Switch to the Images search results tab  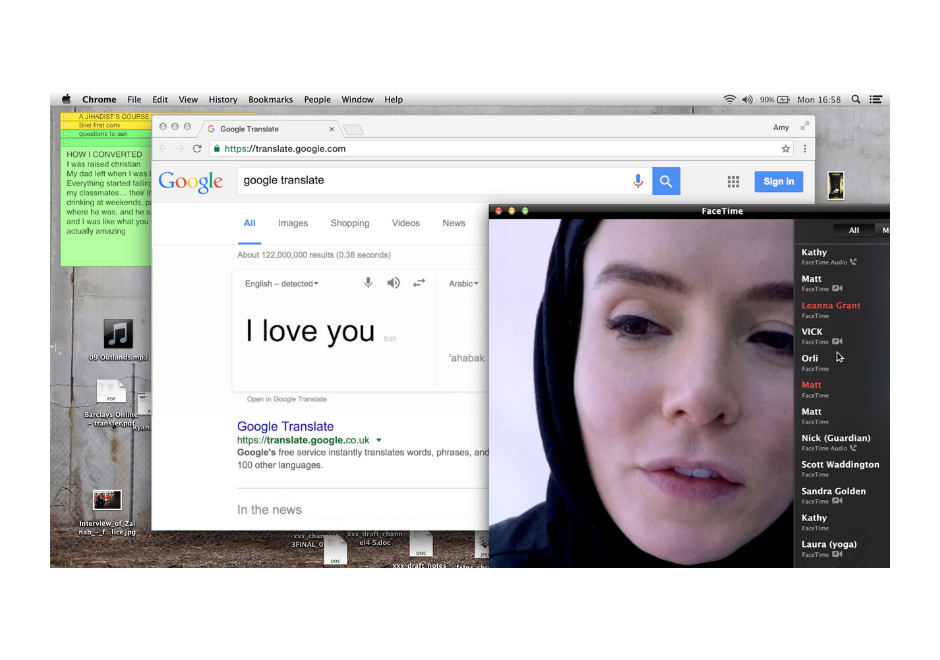292,223
